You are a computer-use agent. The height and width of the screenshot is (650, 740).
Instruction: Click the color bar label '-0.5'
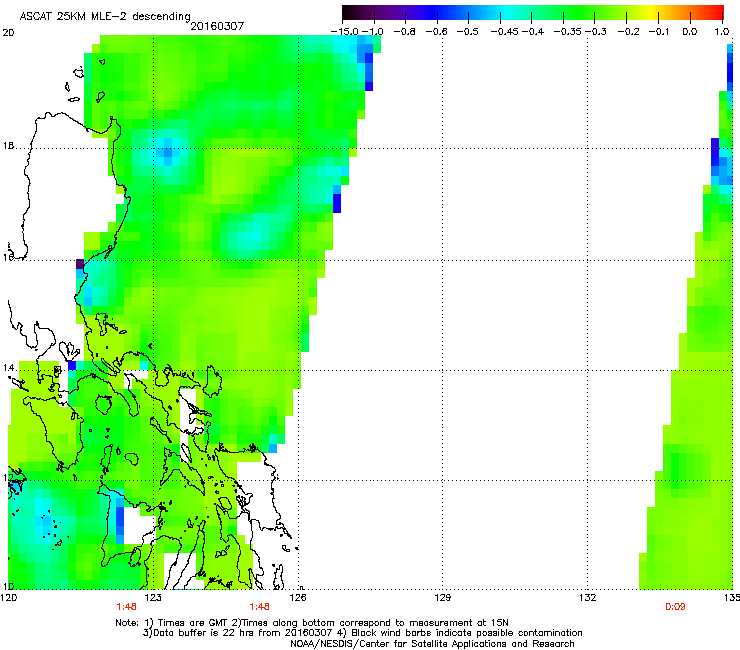pos(468,32)
